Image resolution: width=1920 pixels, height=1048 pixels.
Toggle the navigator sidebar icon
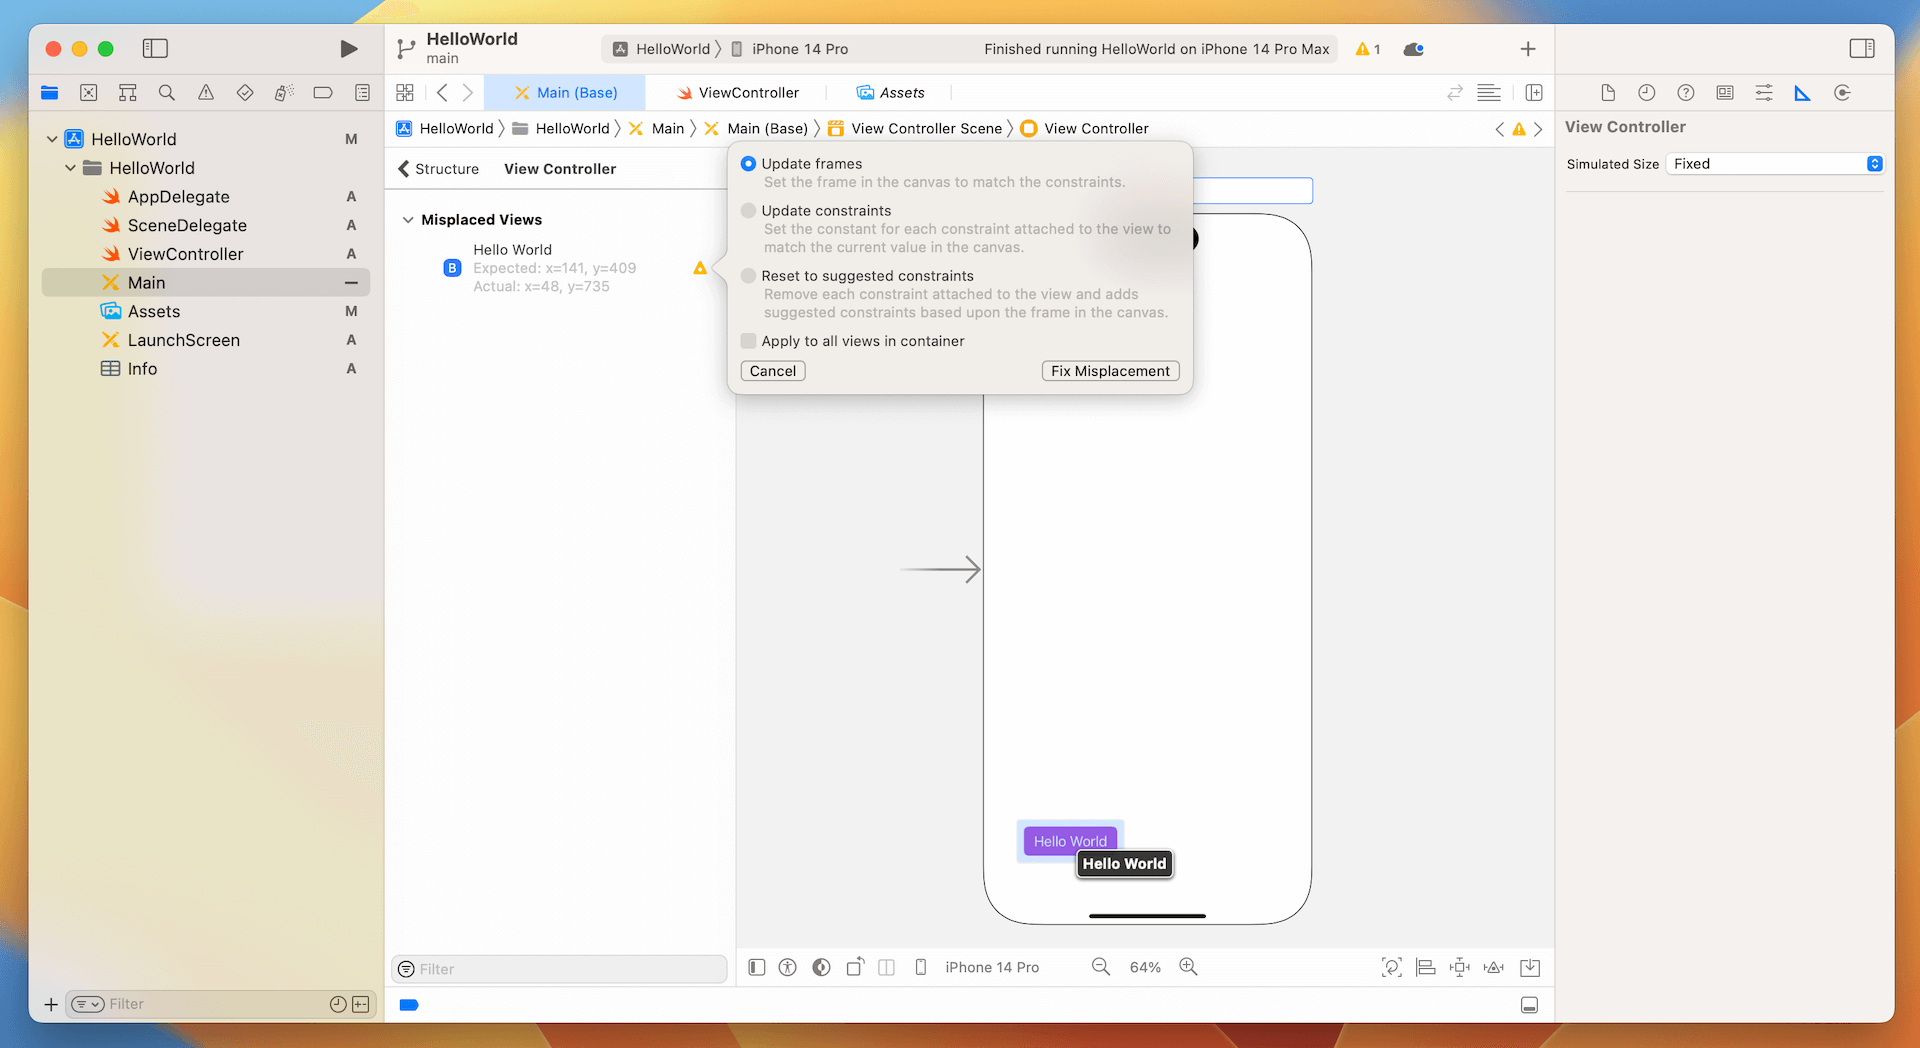click(x=155, y=49)
